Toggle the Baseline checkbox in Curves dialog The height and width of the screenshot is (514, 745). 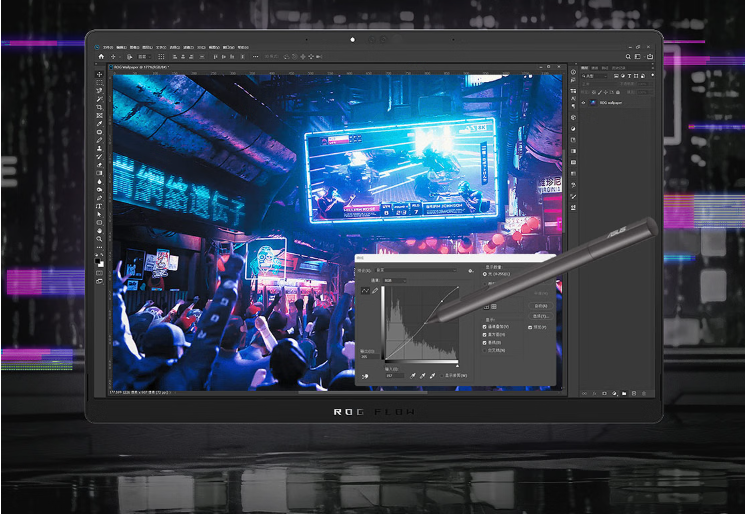coord(486,342)
